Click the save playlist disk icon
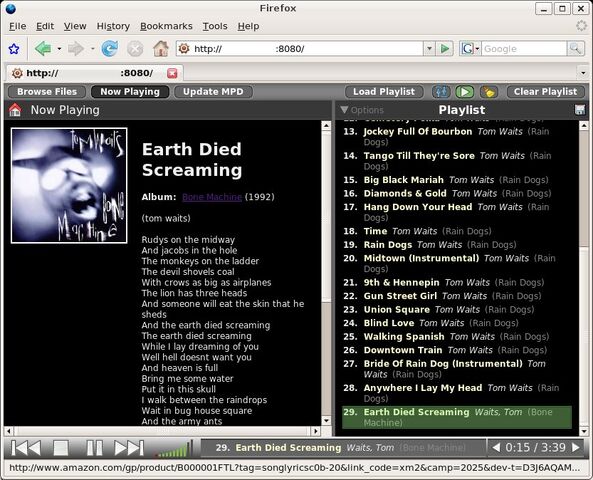593x480 pixels. [x=580, y=110]
